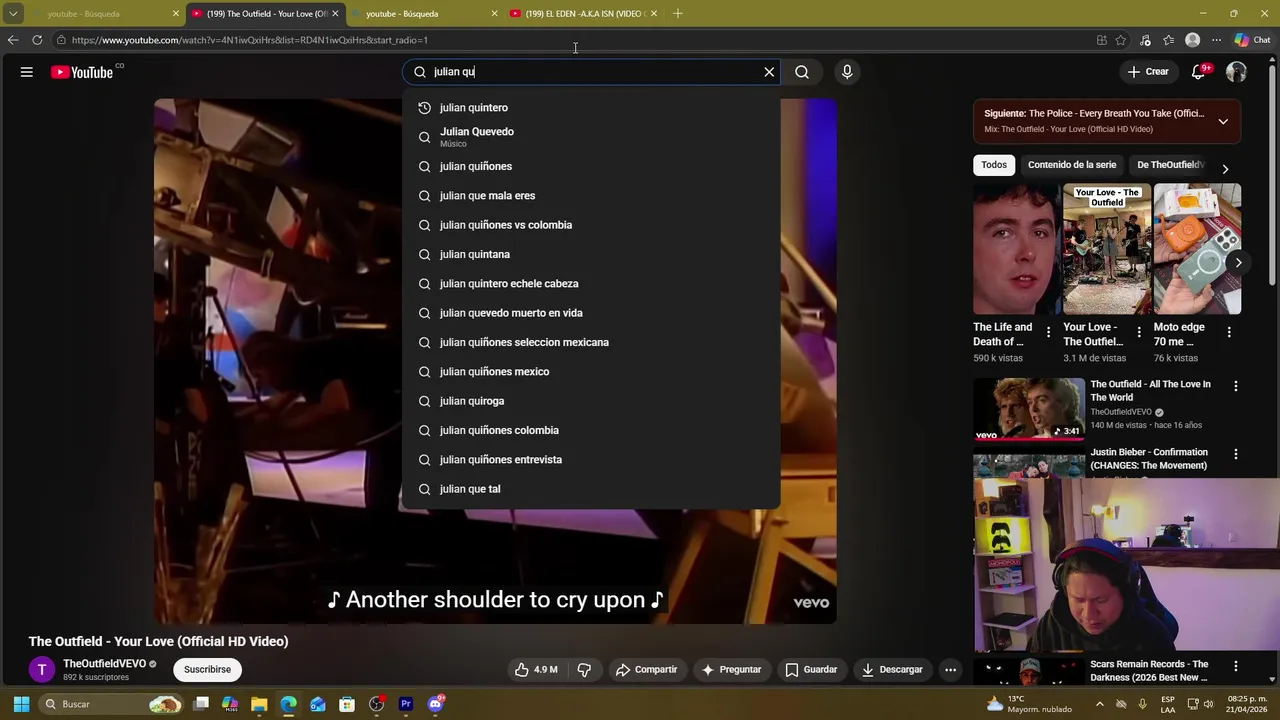Start voice search with microphone icon
The width and height of the screenshot is (1280, 720).
(847, 72)
